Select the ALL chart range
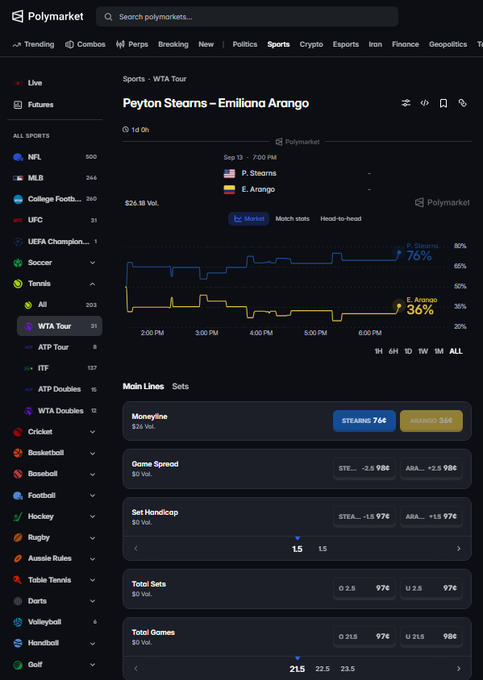The image size is (483, 680). coord(456,351)
